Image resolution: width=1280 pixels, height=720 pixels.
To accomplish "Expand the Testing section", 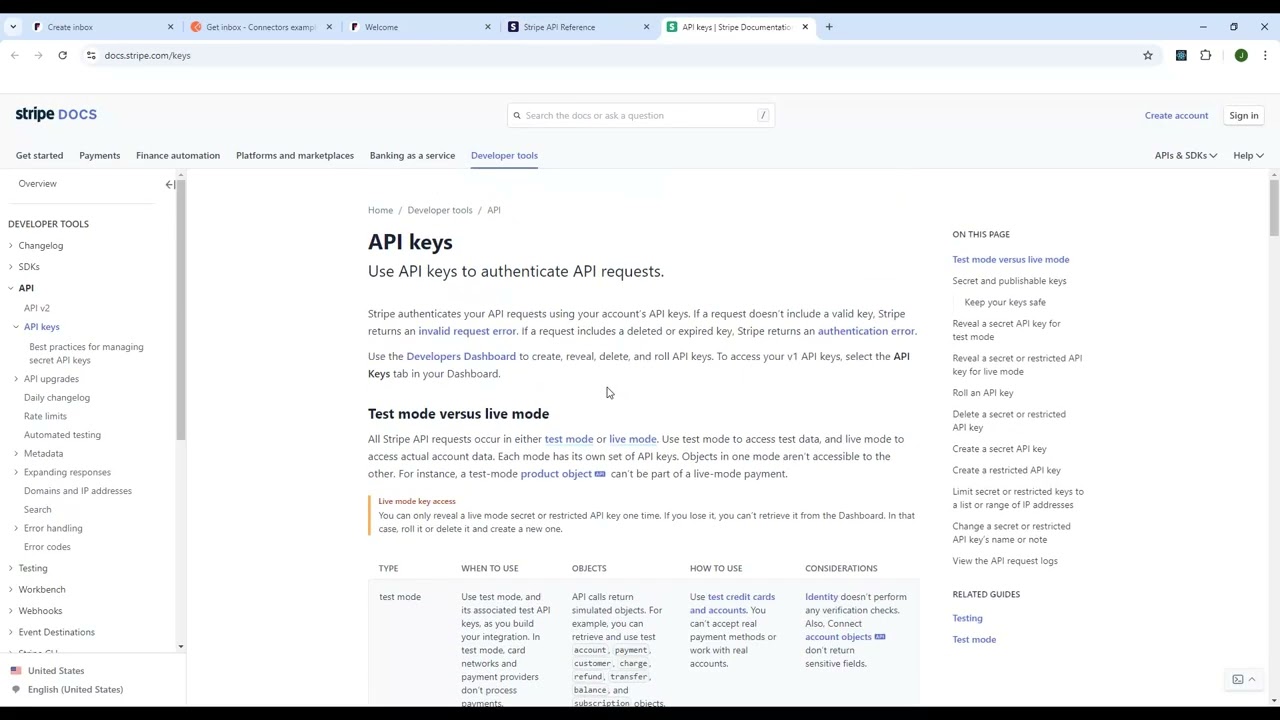I will (x=11, y=568).
